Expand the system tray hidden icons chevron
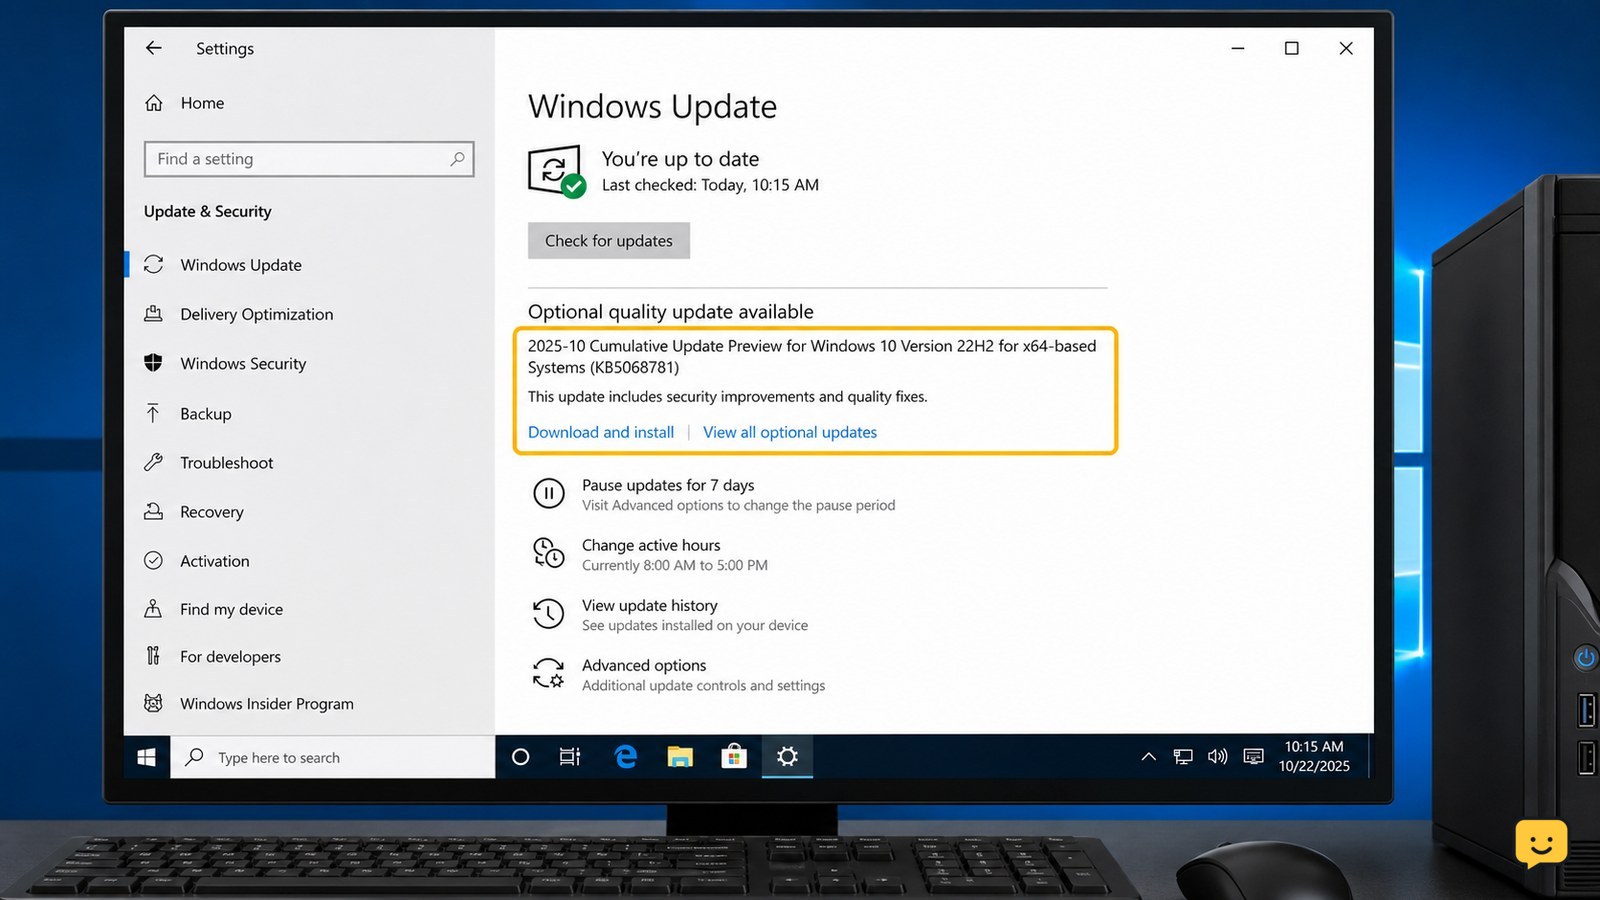This screenshot has width=1600, height=900. point(1149,757)
